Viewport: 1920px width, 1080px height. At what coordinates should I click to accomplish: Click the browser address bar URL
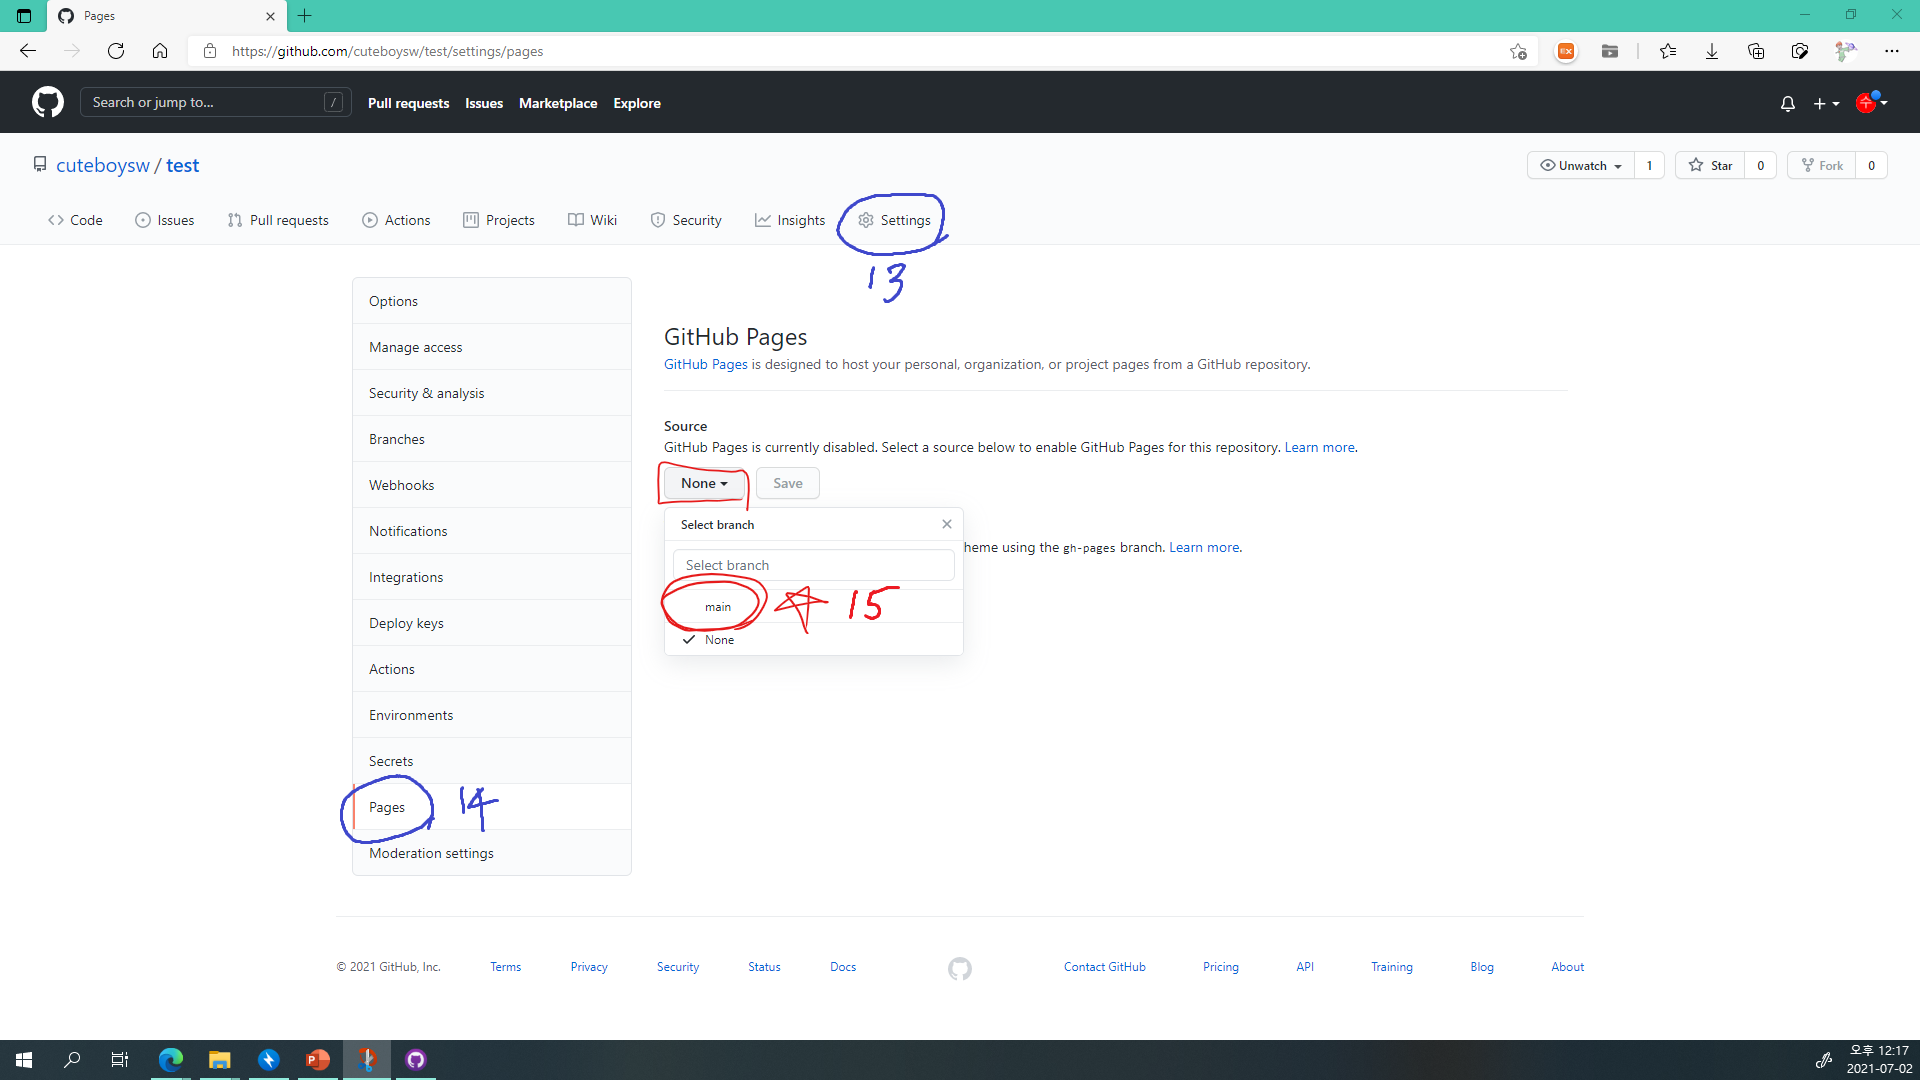click(387, 51)
